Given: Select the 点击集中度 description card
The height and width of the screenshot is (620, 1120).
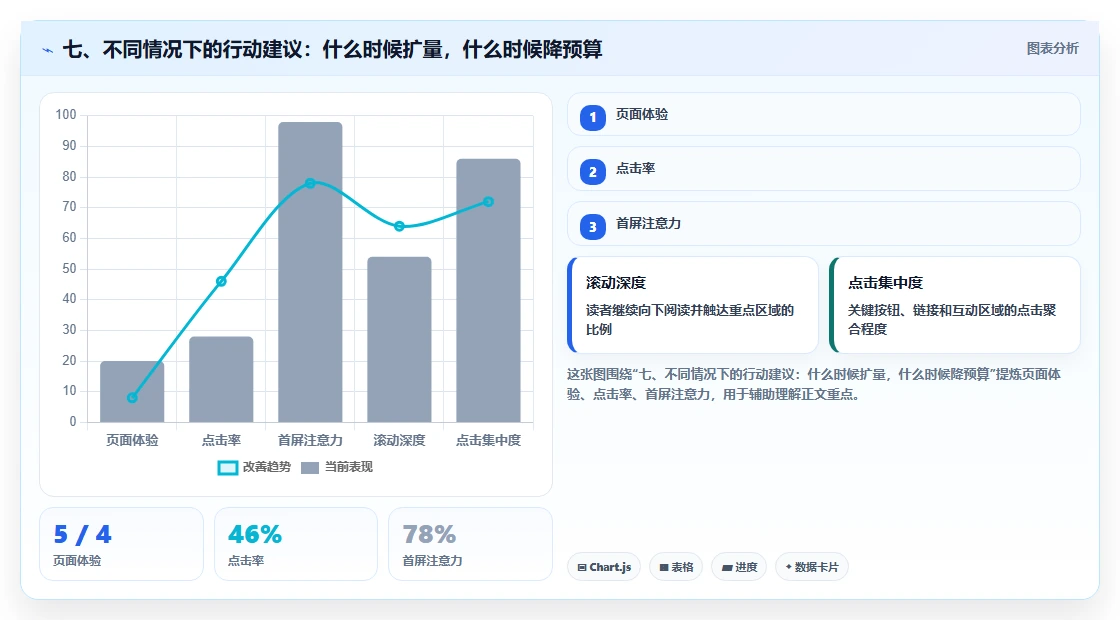Looking at the screenshot, I should click(x=954, y=305).
